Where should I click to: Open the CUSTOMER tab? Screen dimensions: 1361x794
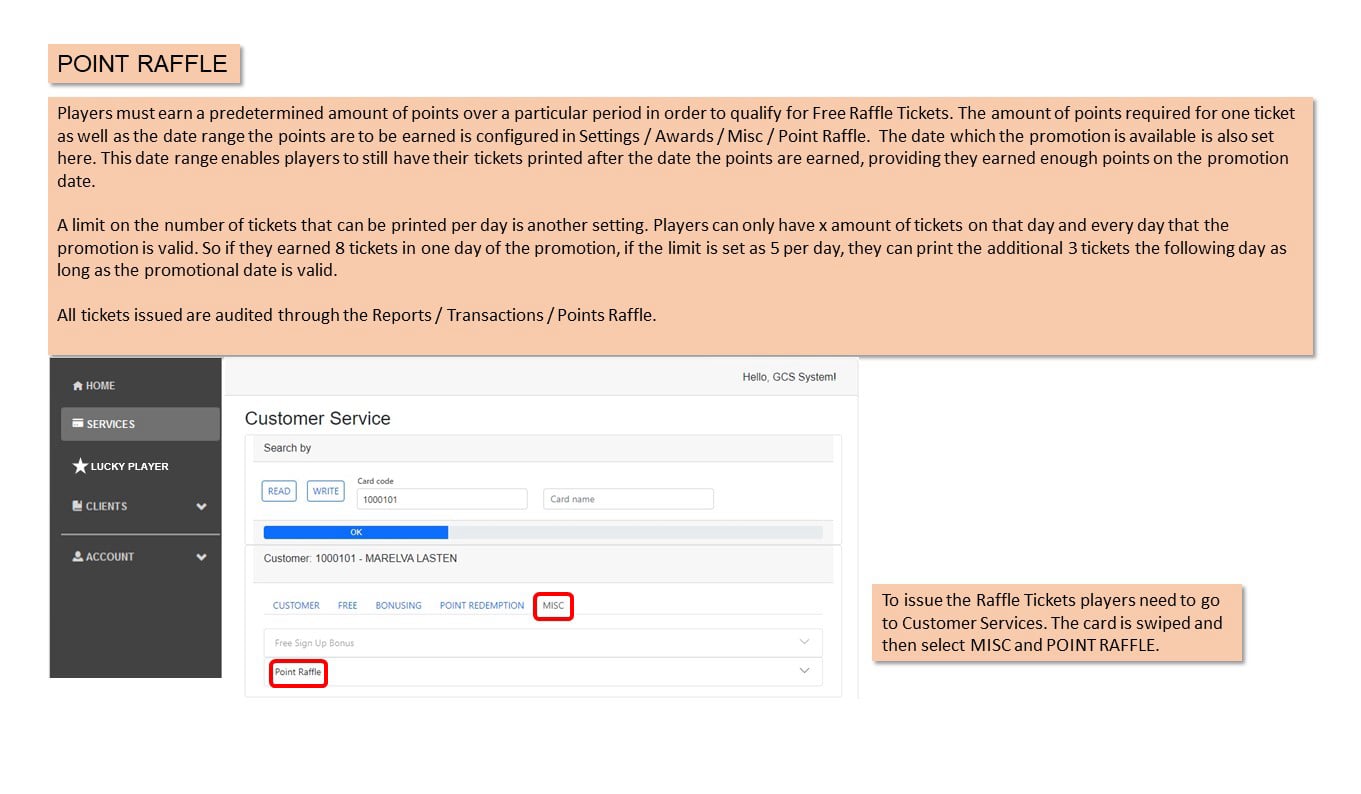click(x=296, y=606)
